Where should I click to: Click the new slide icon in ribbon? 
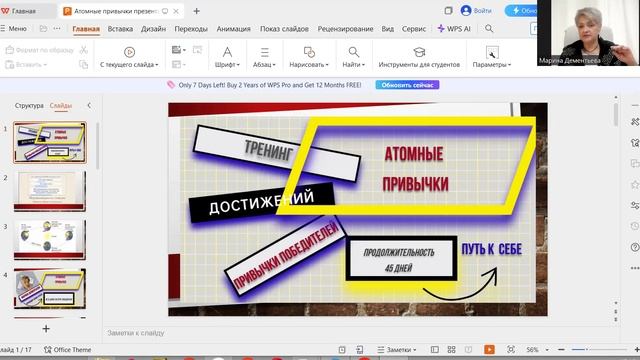[177, 50]
